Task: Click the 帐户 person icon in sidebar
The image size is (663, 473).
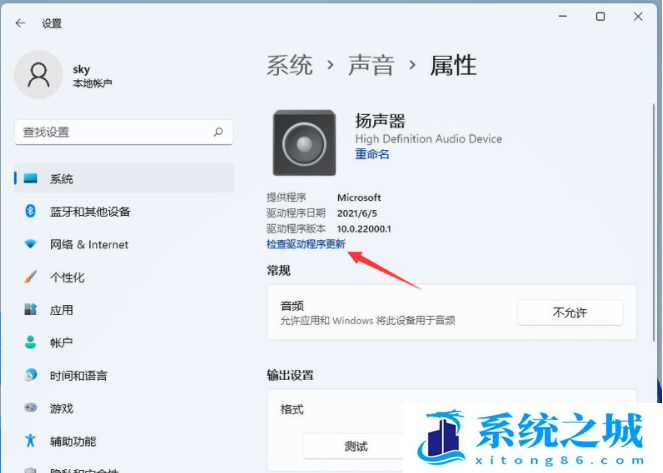Action: pyautogui.click(x=31, y=343)
